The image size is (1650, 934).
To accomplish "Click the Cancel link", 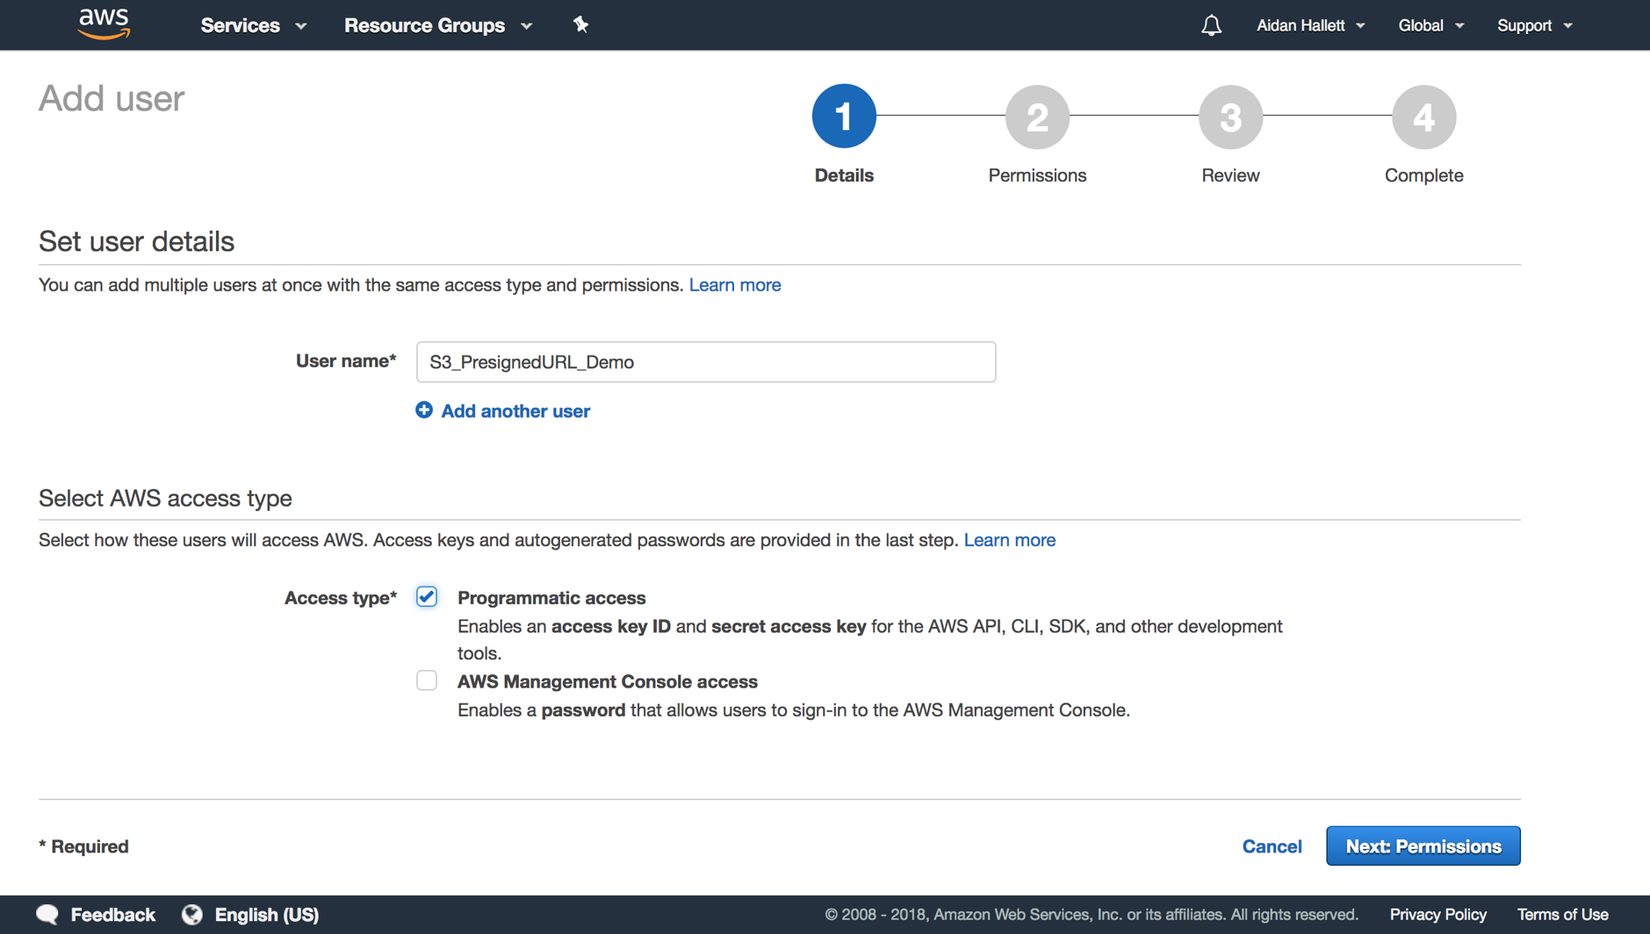I will coord(1271,846).
